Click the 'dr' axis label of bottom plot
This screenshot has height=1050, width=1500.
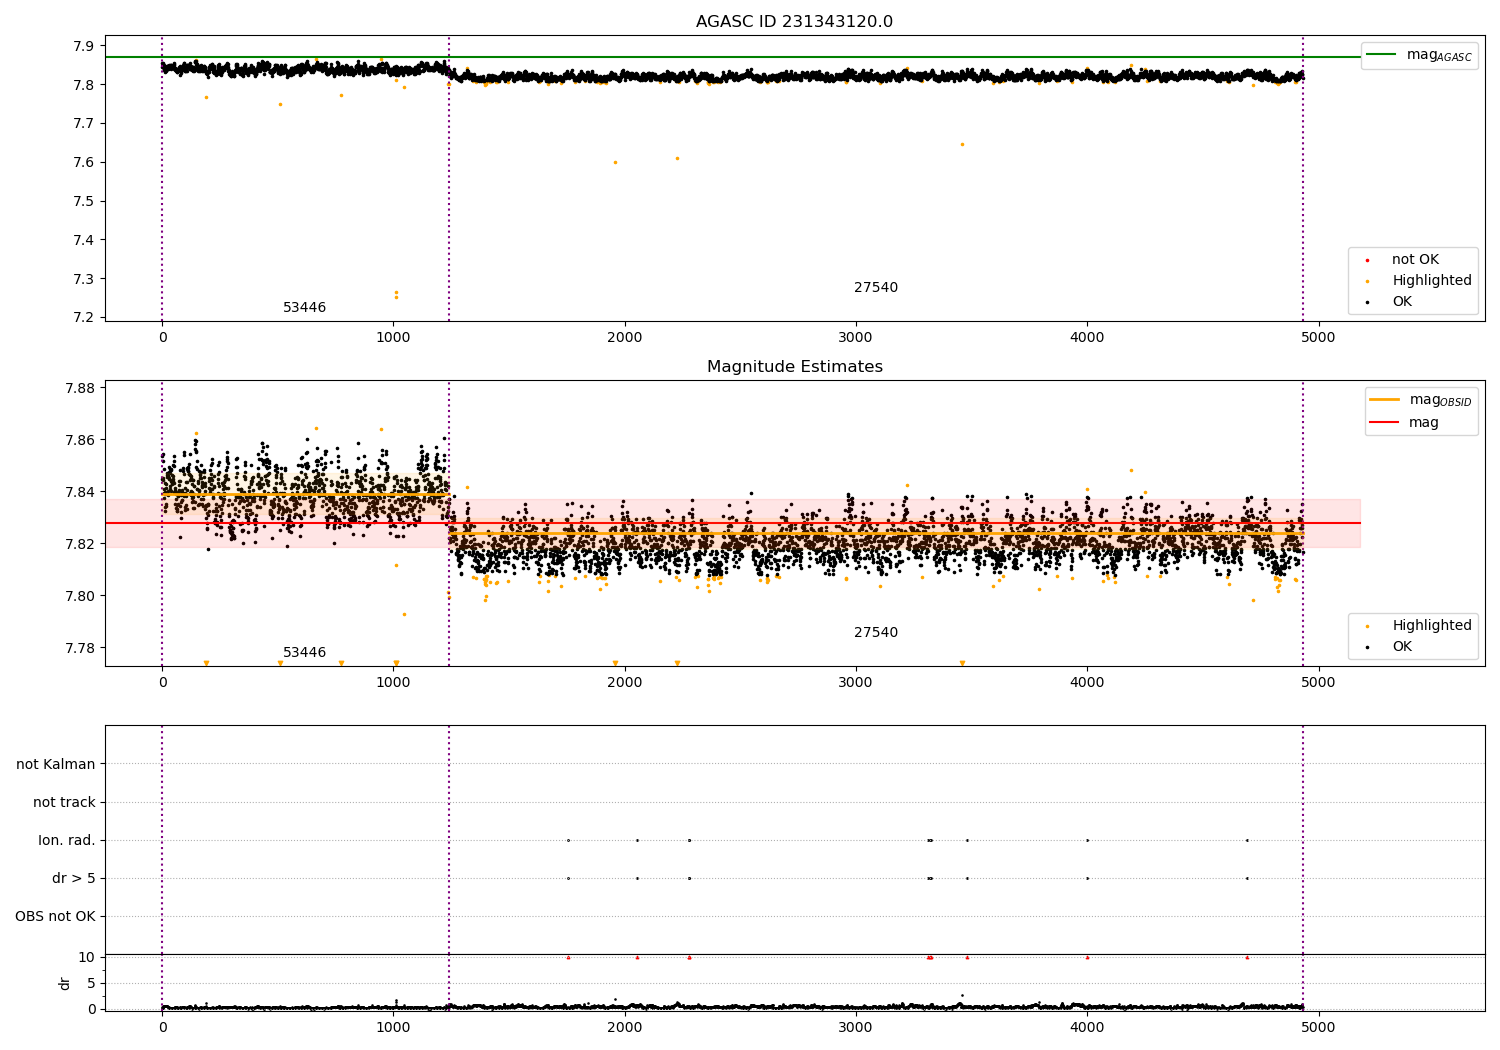click(65, 983)
